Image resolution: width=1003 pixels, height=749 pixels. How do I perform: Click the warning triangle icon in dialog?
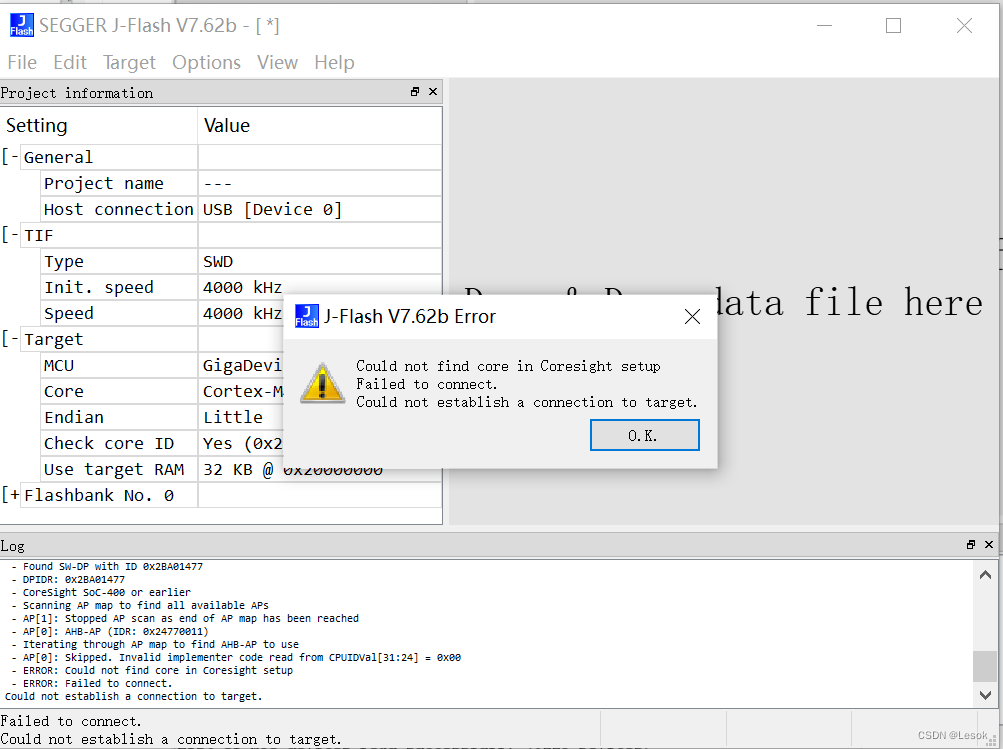[322, 383]
